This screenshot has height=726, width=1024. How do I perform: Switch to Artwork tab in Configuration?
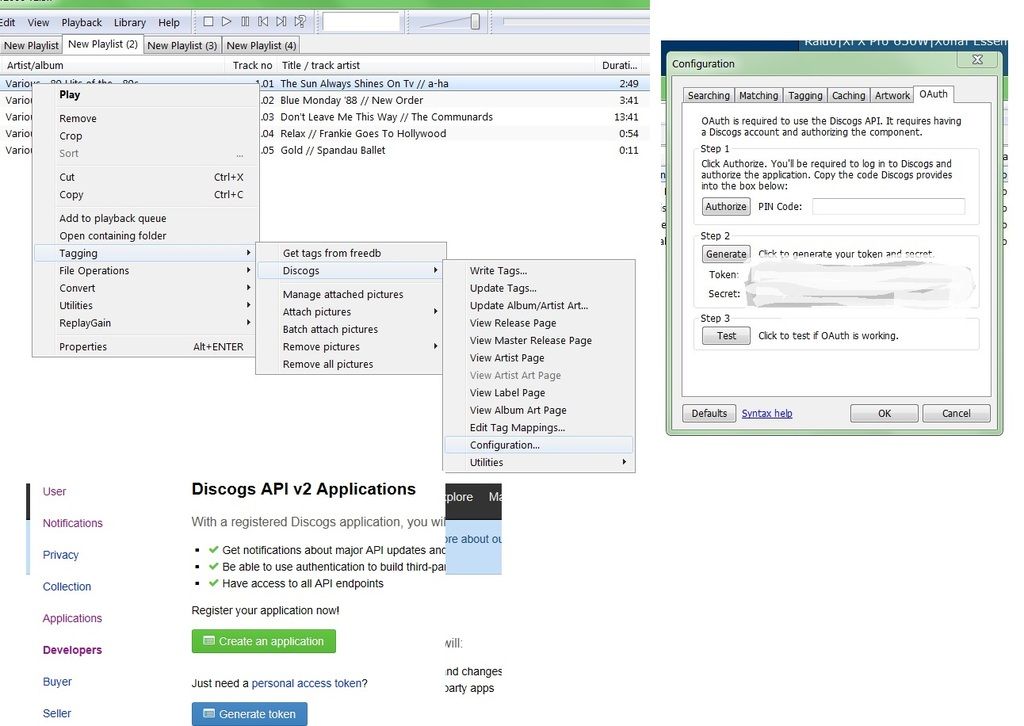pyautogui.click(x=892, y=95)
